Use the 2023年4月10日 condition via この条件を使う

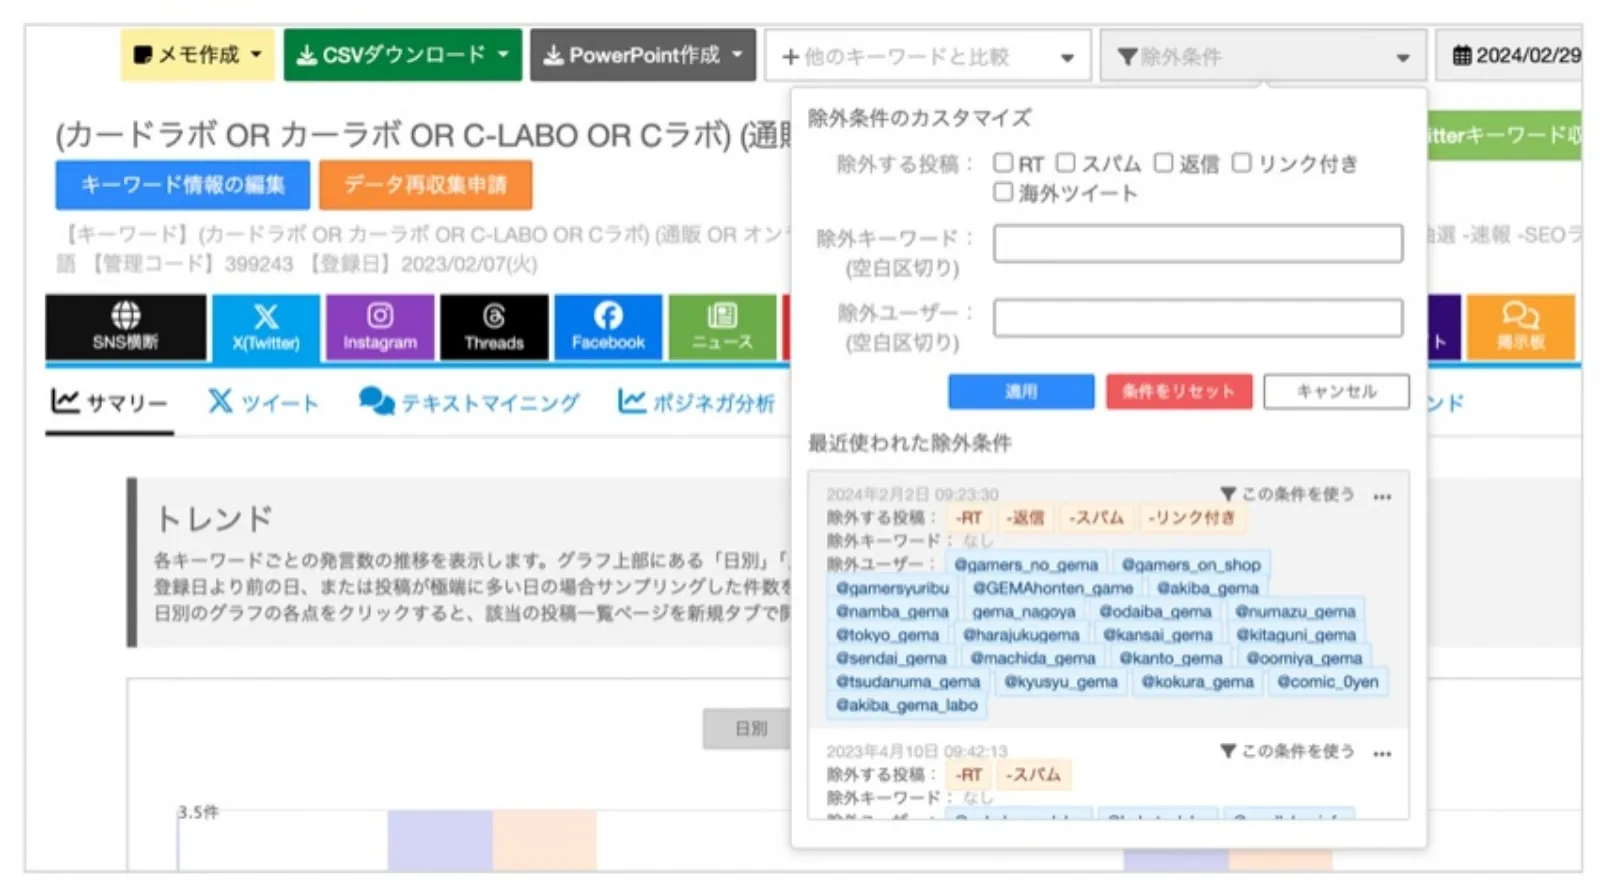point(1288,751)
